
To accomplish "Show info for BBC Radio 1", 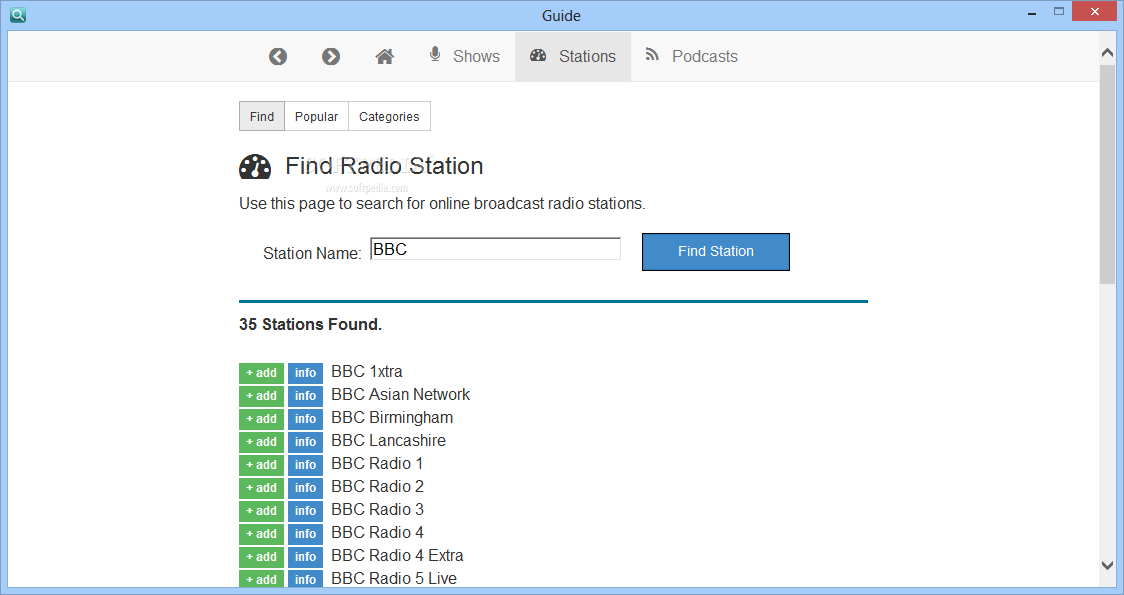I will click(x=305, y=465).
